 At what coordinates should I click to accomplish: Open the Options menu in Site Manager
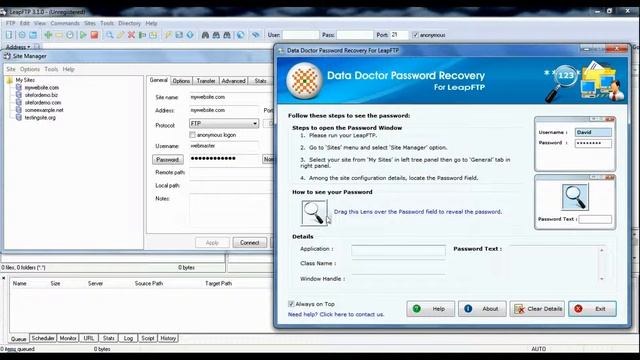click(30, 69)
